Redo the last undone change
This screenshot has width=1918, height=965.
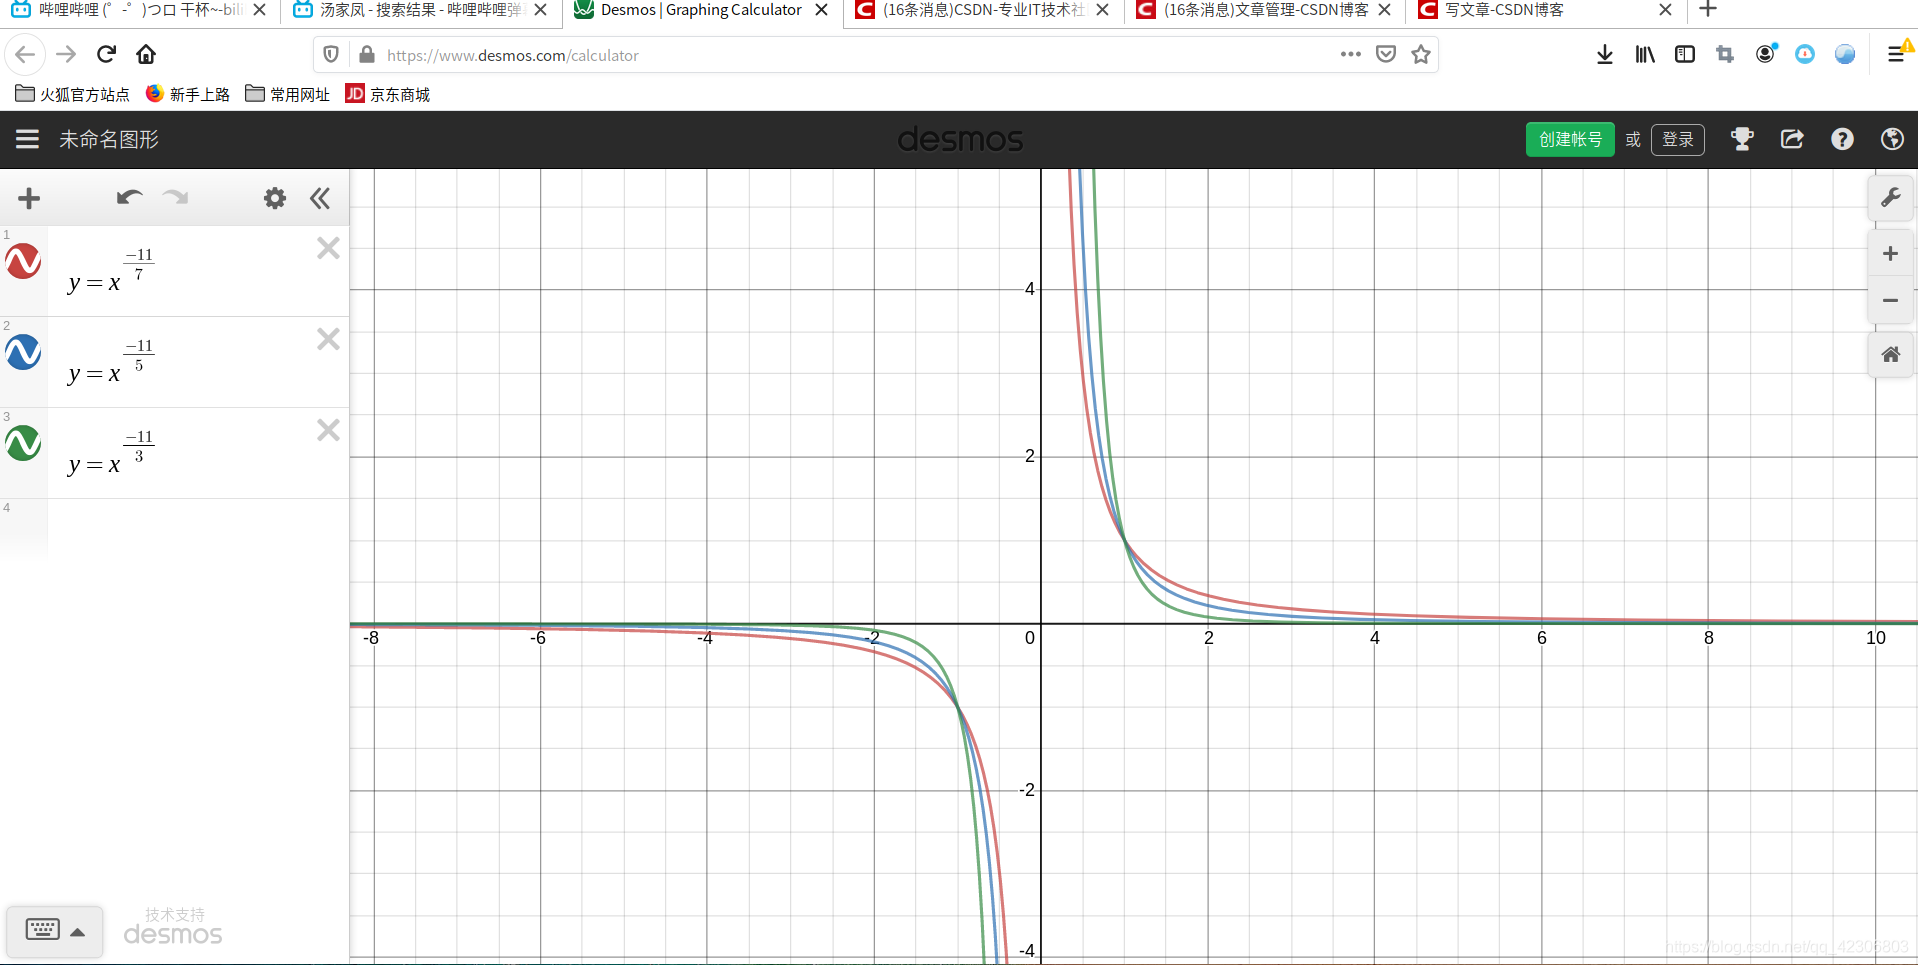(x=176, y=197)
